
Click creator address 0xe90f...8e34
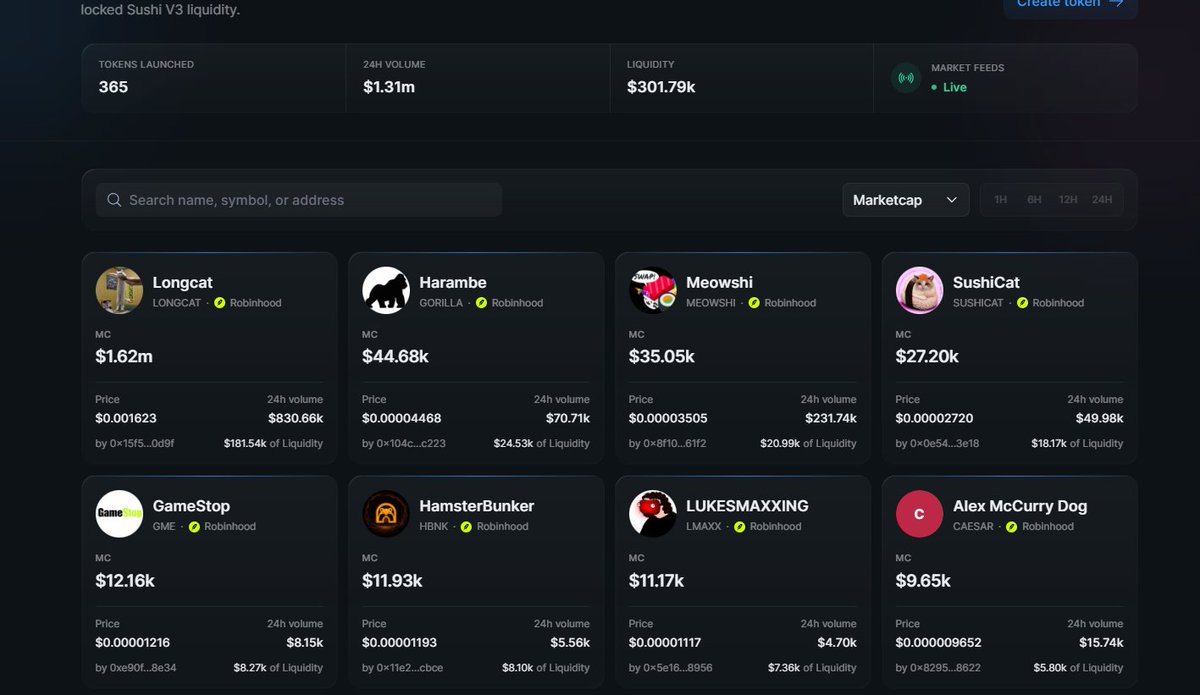click(x=143, y=667)
